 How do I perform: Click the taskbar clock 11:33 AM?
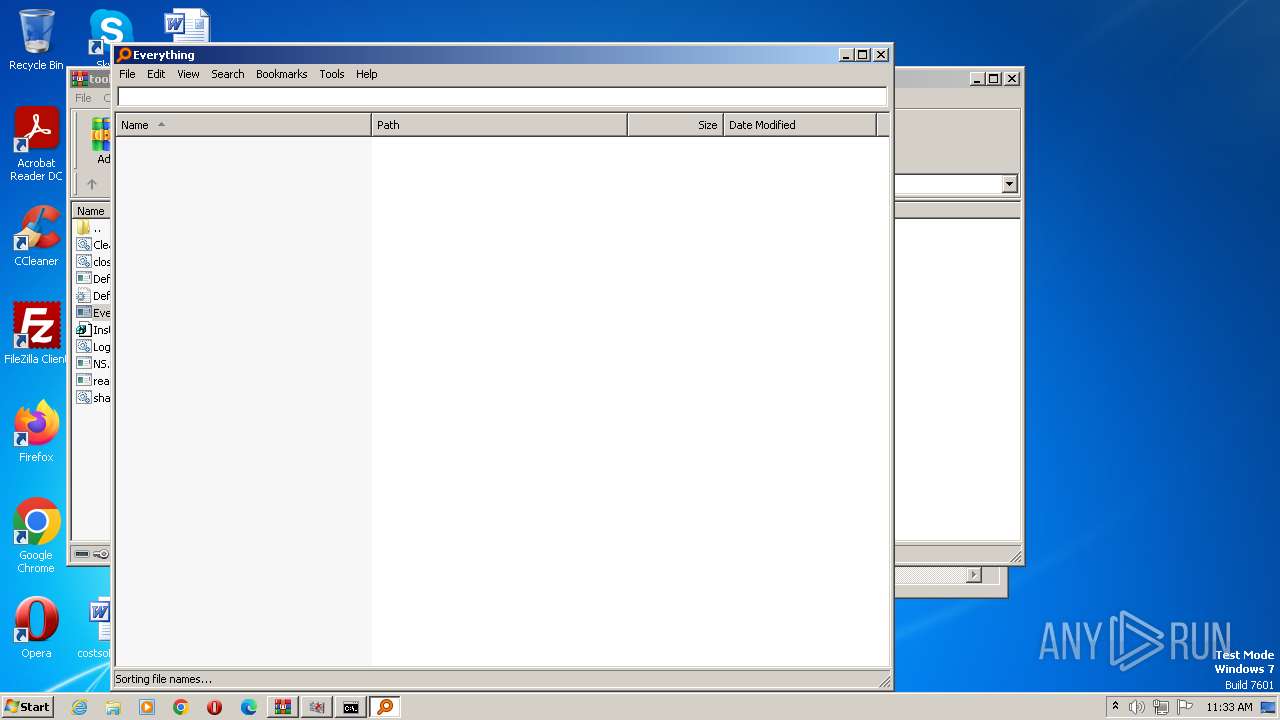coord(1229,707)
